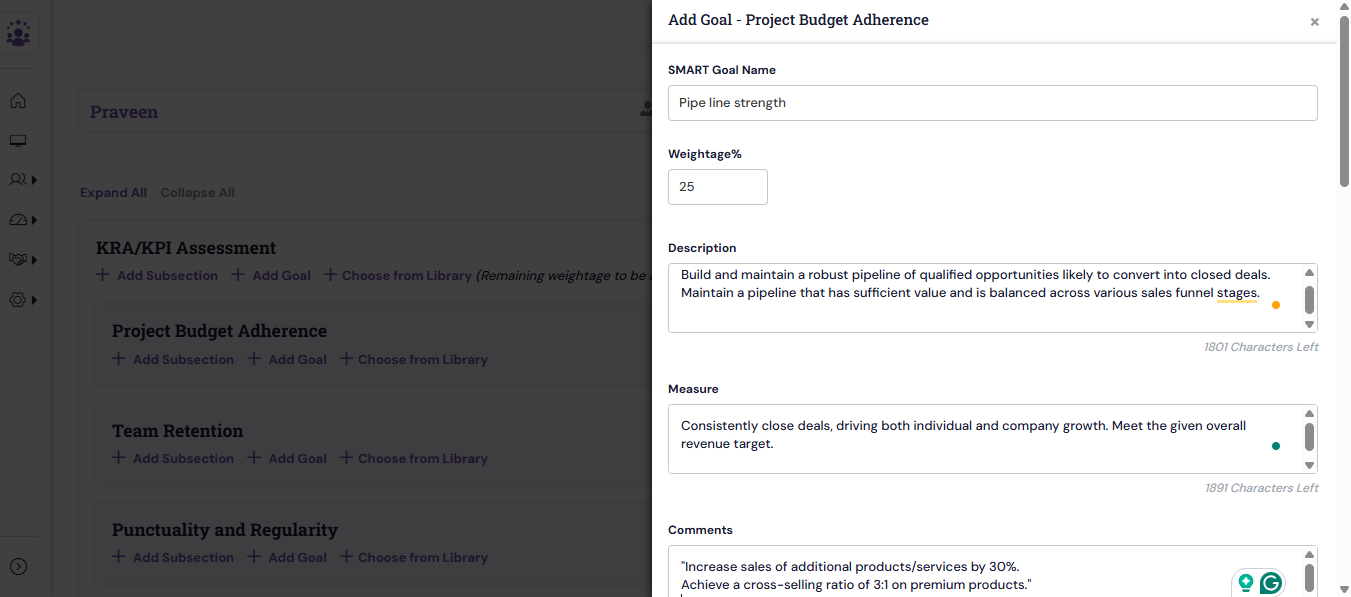Click the people icon in the sidebar

(18, 180)
